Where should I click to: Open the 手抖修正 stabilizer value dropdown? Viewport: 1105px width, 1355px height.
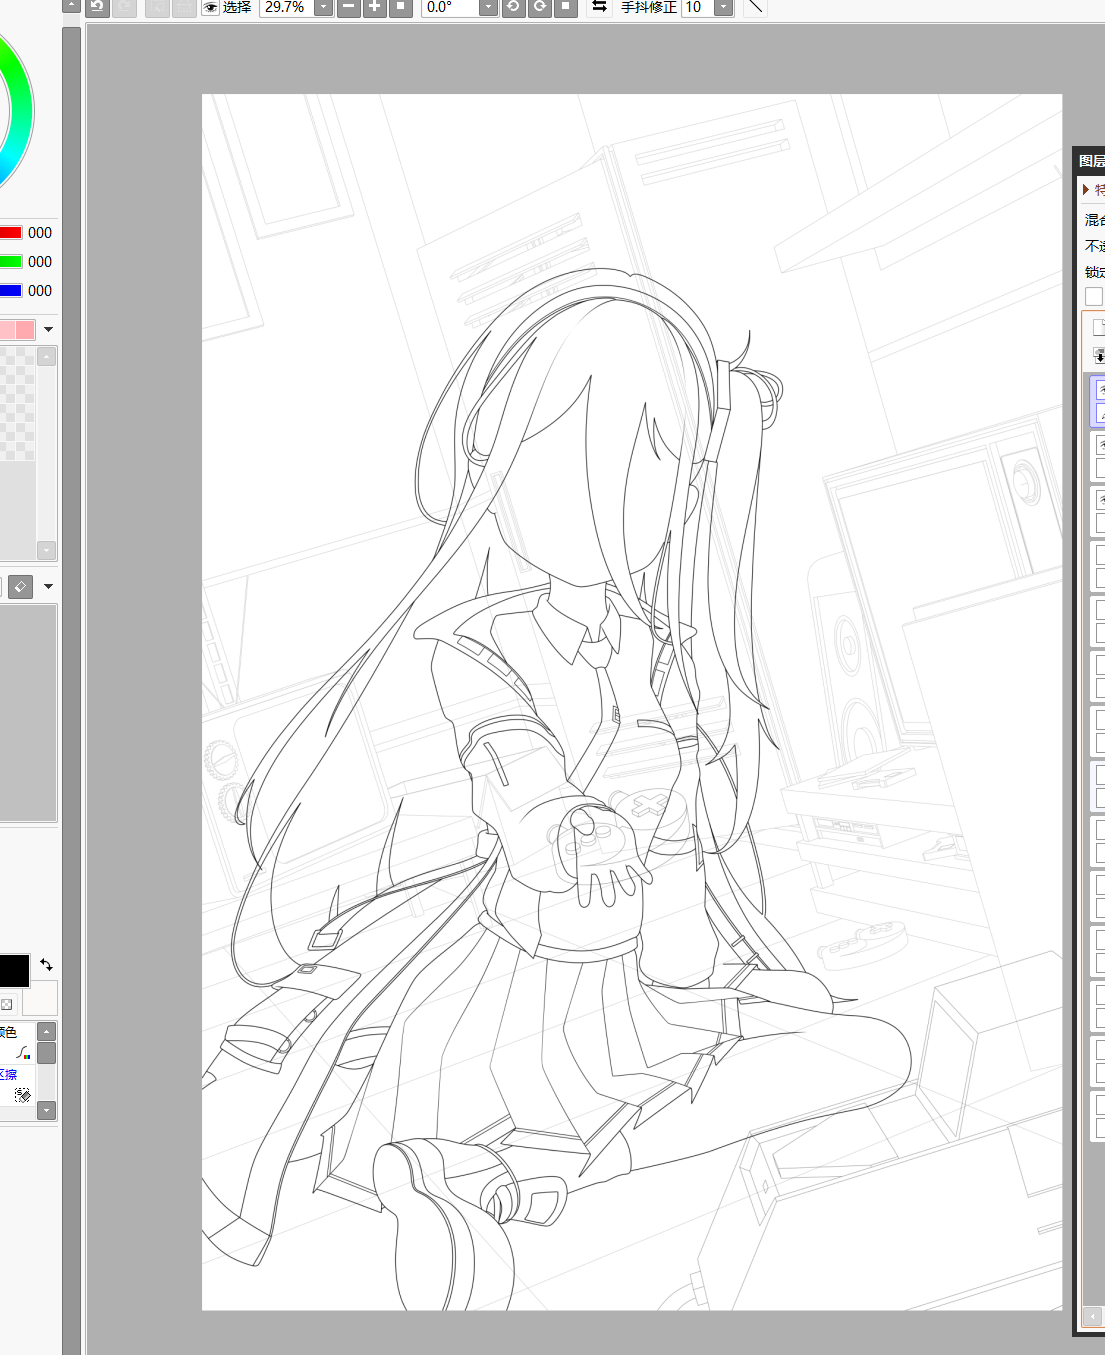724,7
